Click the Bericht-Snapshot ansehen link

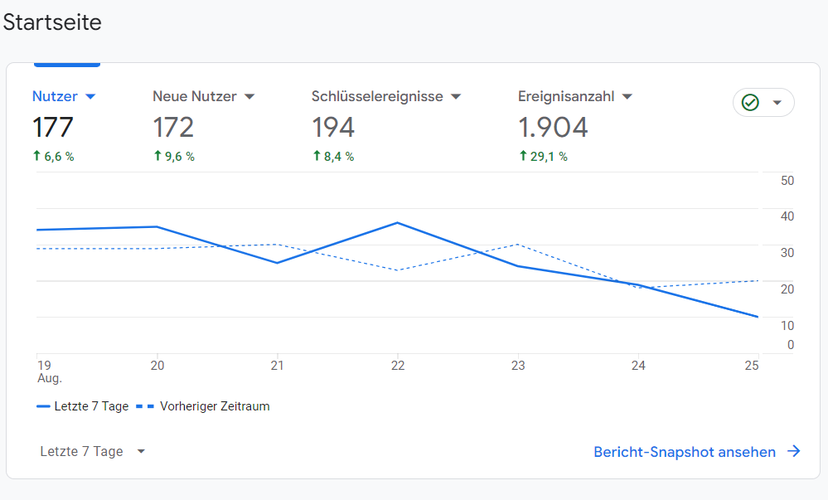(x=684, y=452)
